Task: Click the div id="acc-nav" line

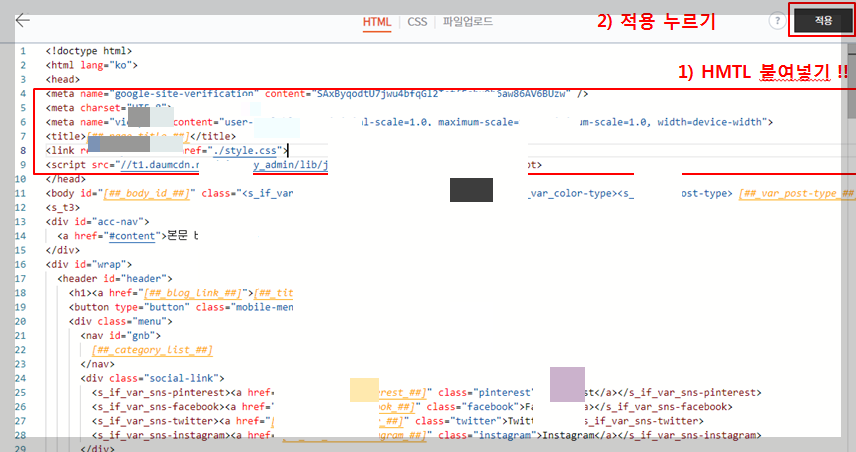Action: (x=98, y=222)
